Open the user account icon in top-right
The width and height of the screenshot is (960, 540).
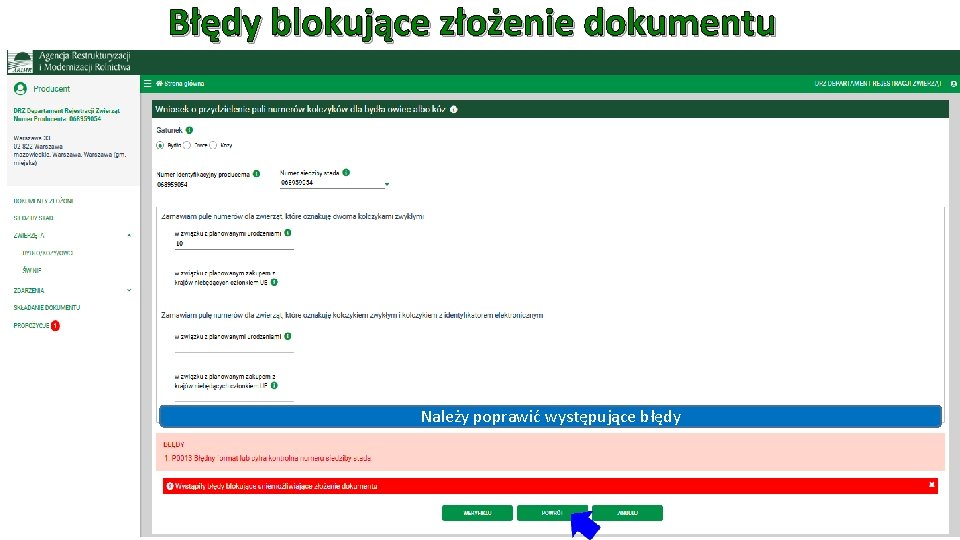click(953, 84)
